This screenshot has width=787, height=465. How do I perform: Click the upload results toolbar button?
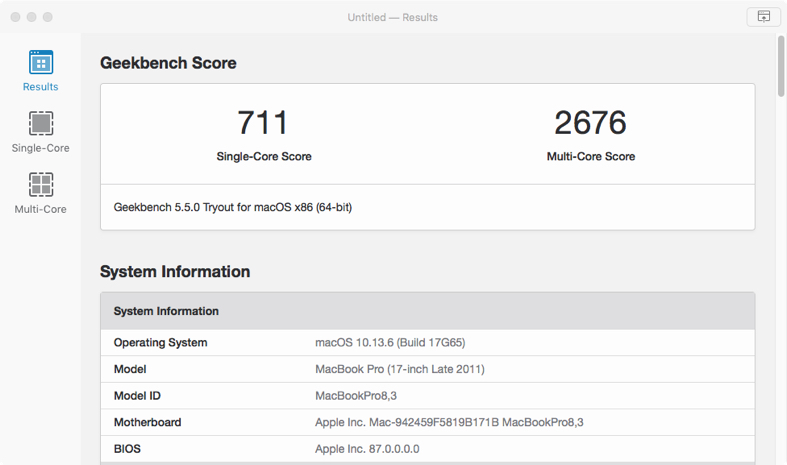763,17
